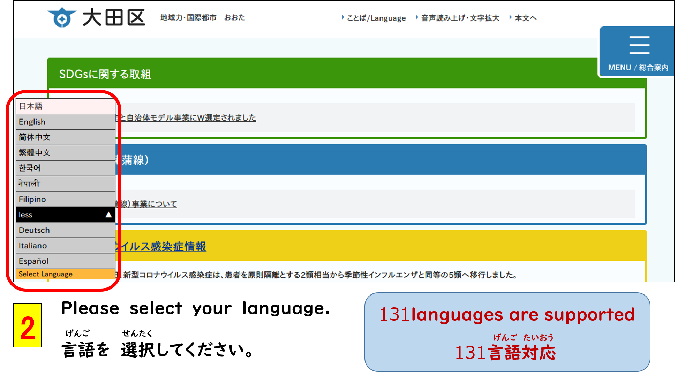Viewport: 700px width, 376px height.
Task: Select Español in the language list
Action: point(65,261)
